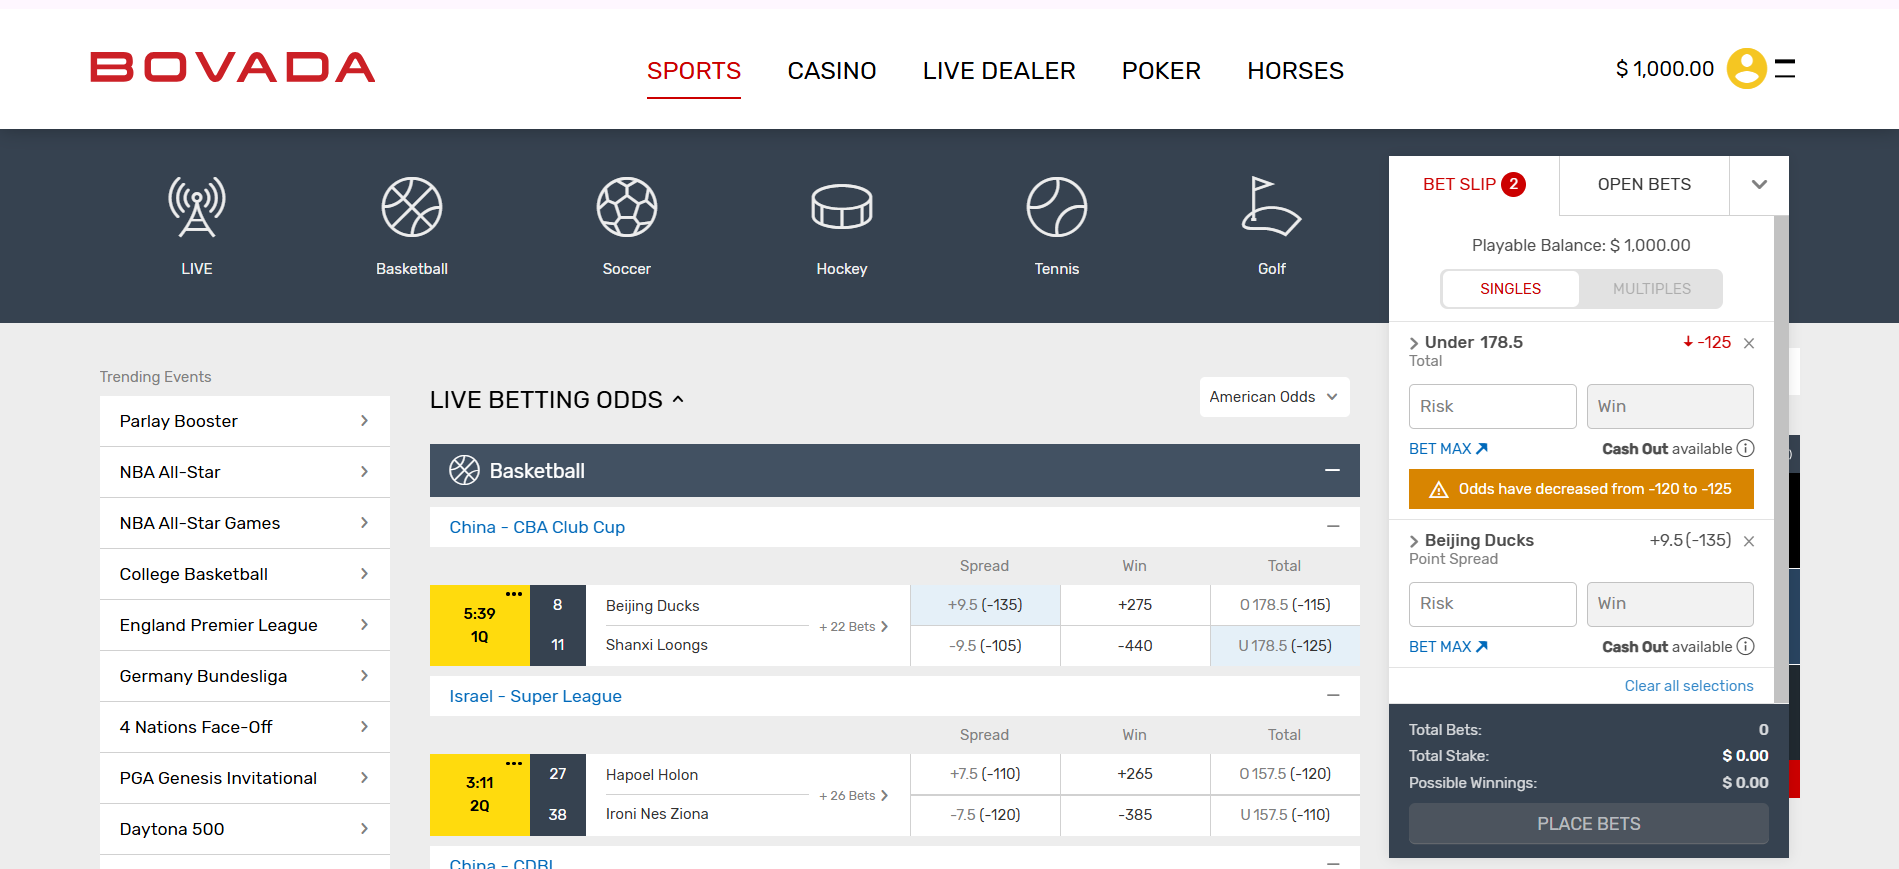Select the Soccer ball icon

point(626,207)
